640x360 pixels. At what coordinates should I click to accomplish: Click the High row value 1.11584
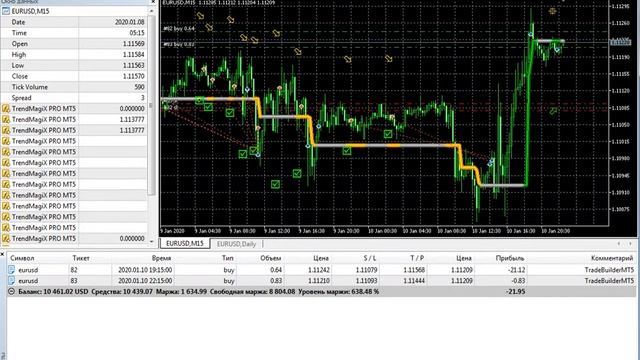(x=133, y=54)
